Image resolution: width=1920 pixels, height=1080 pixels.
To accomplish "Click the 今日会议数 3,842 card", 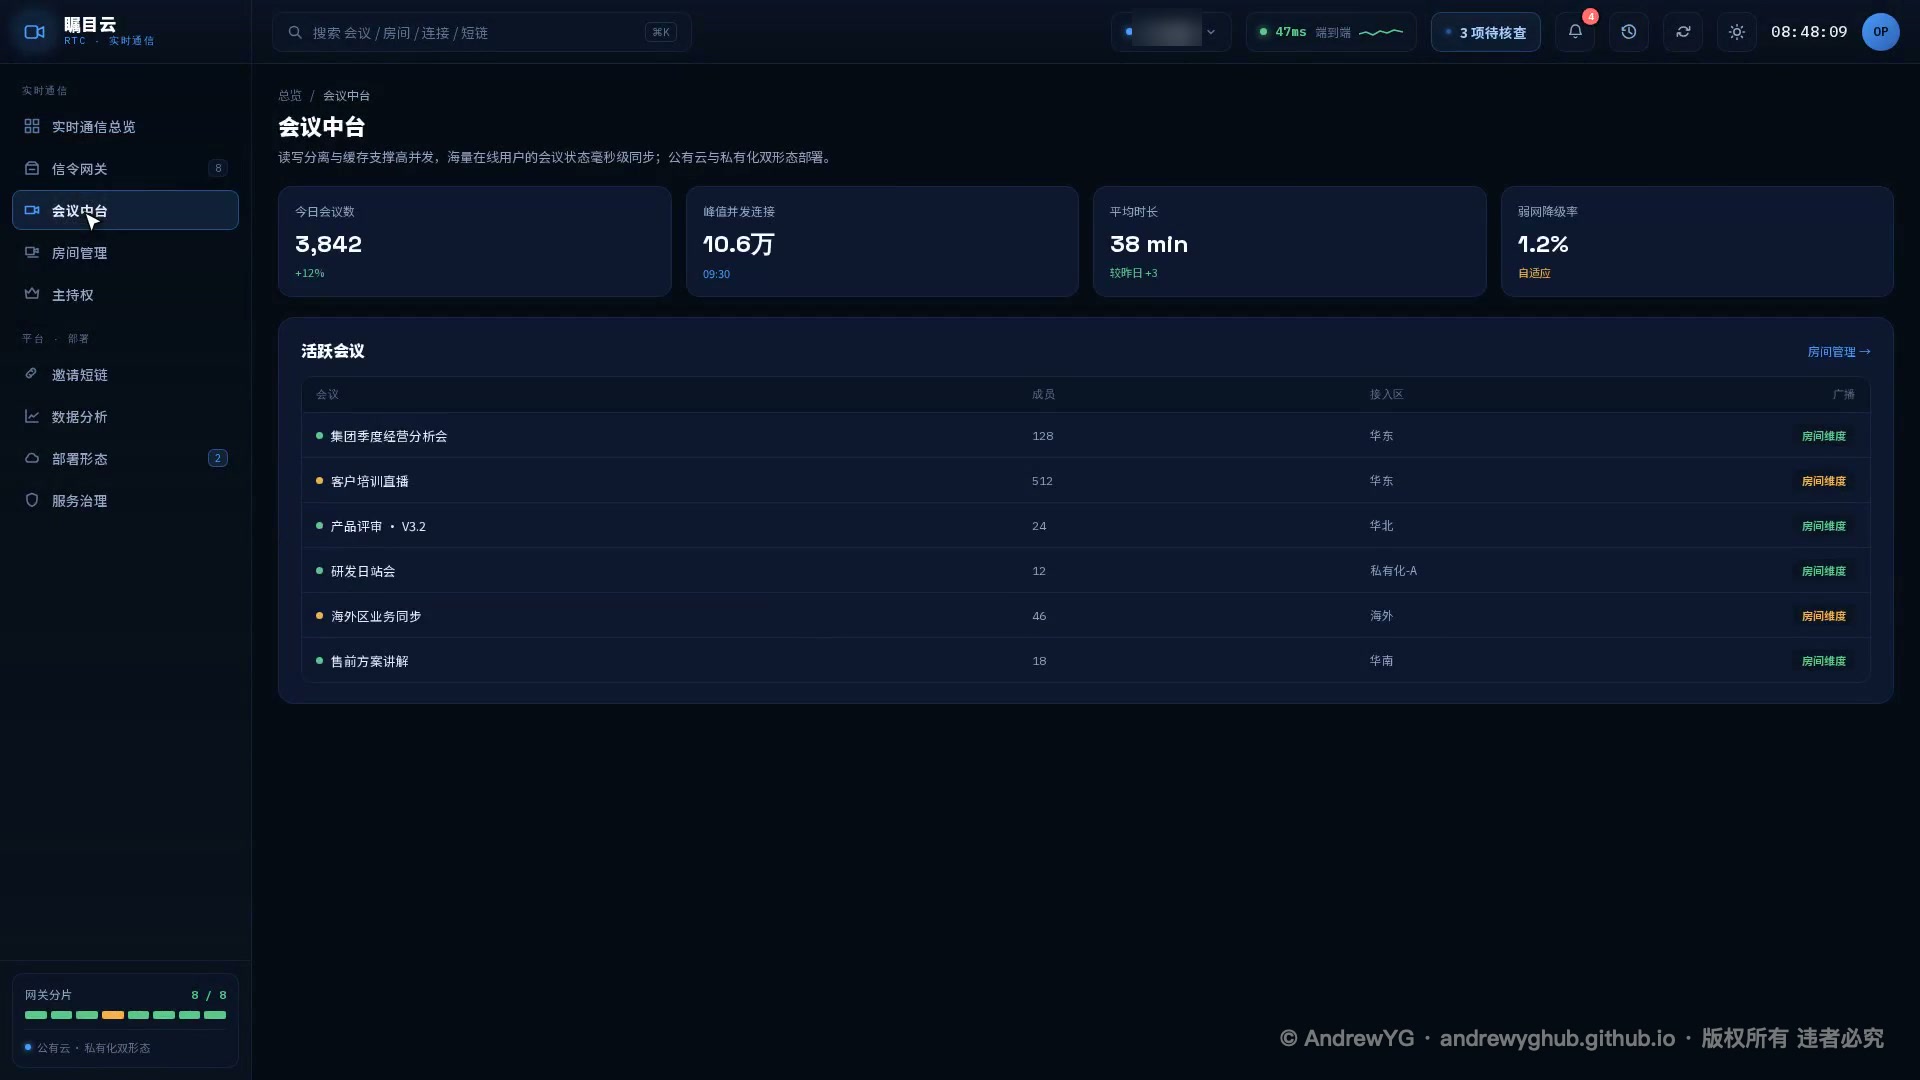I will tap(474, 241).
